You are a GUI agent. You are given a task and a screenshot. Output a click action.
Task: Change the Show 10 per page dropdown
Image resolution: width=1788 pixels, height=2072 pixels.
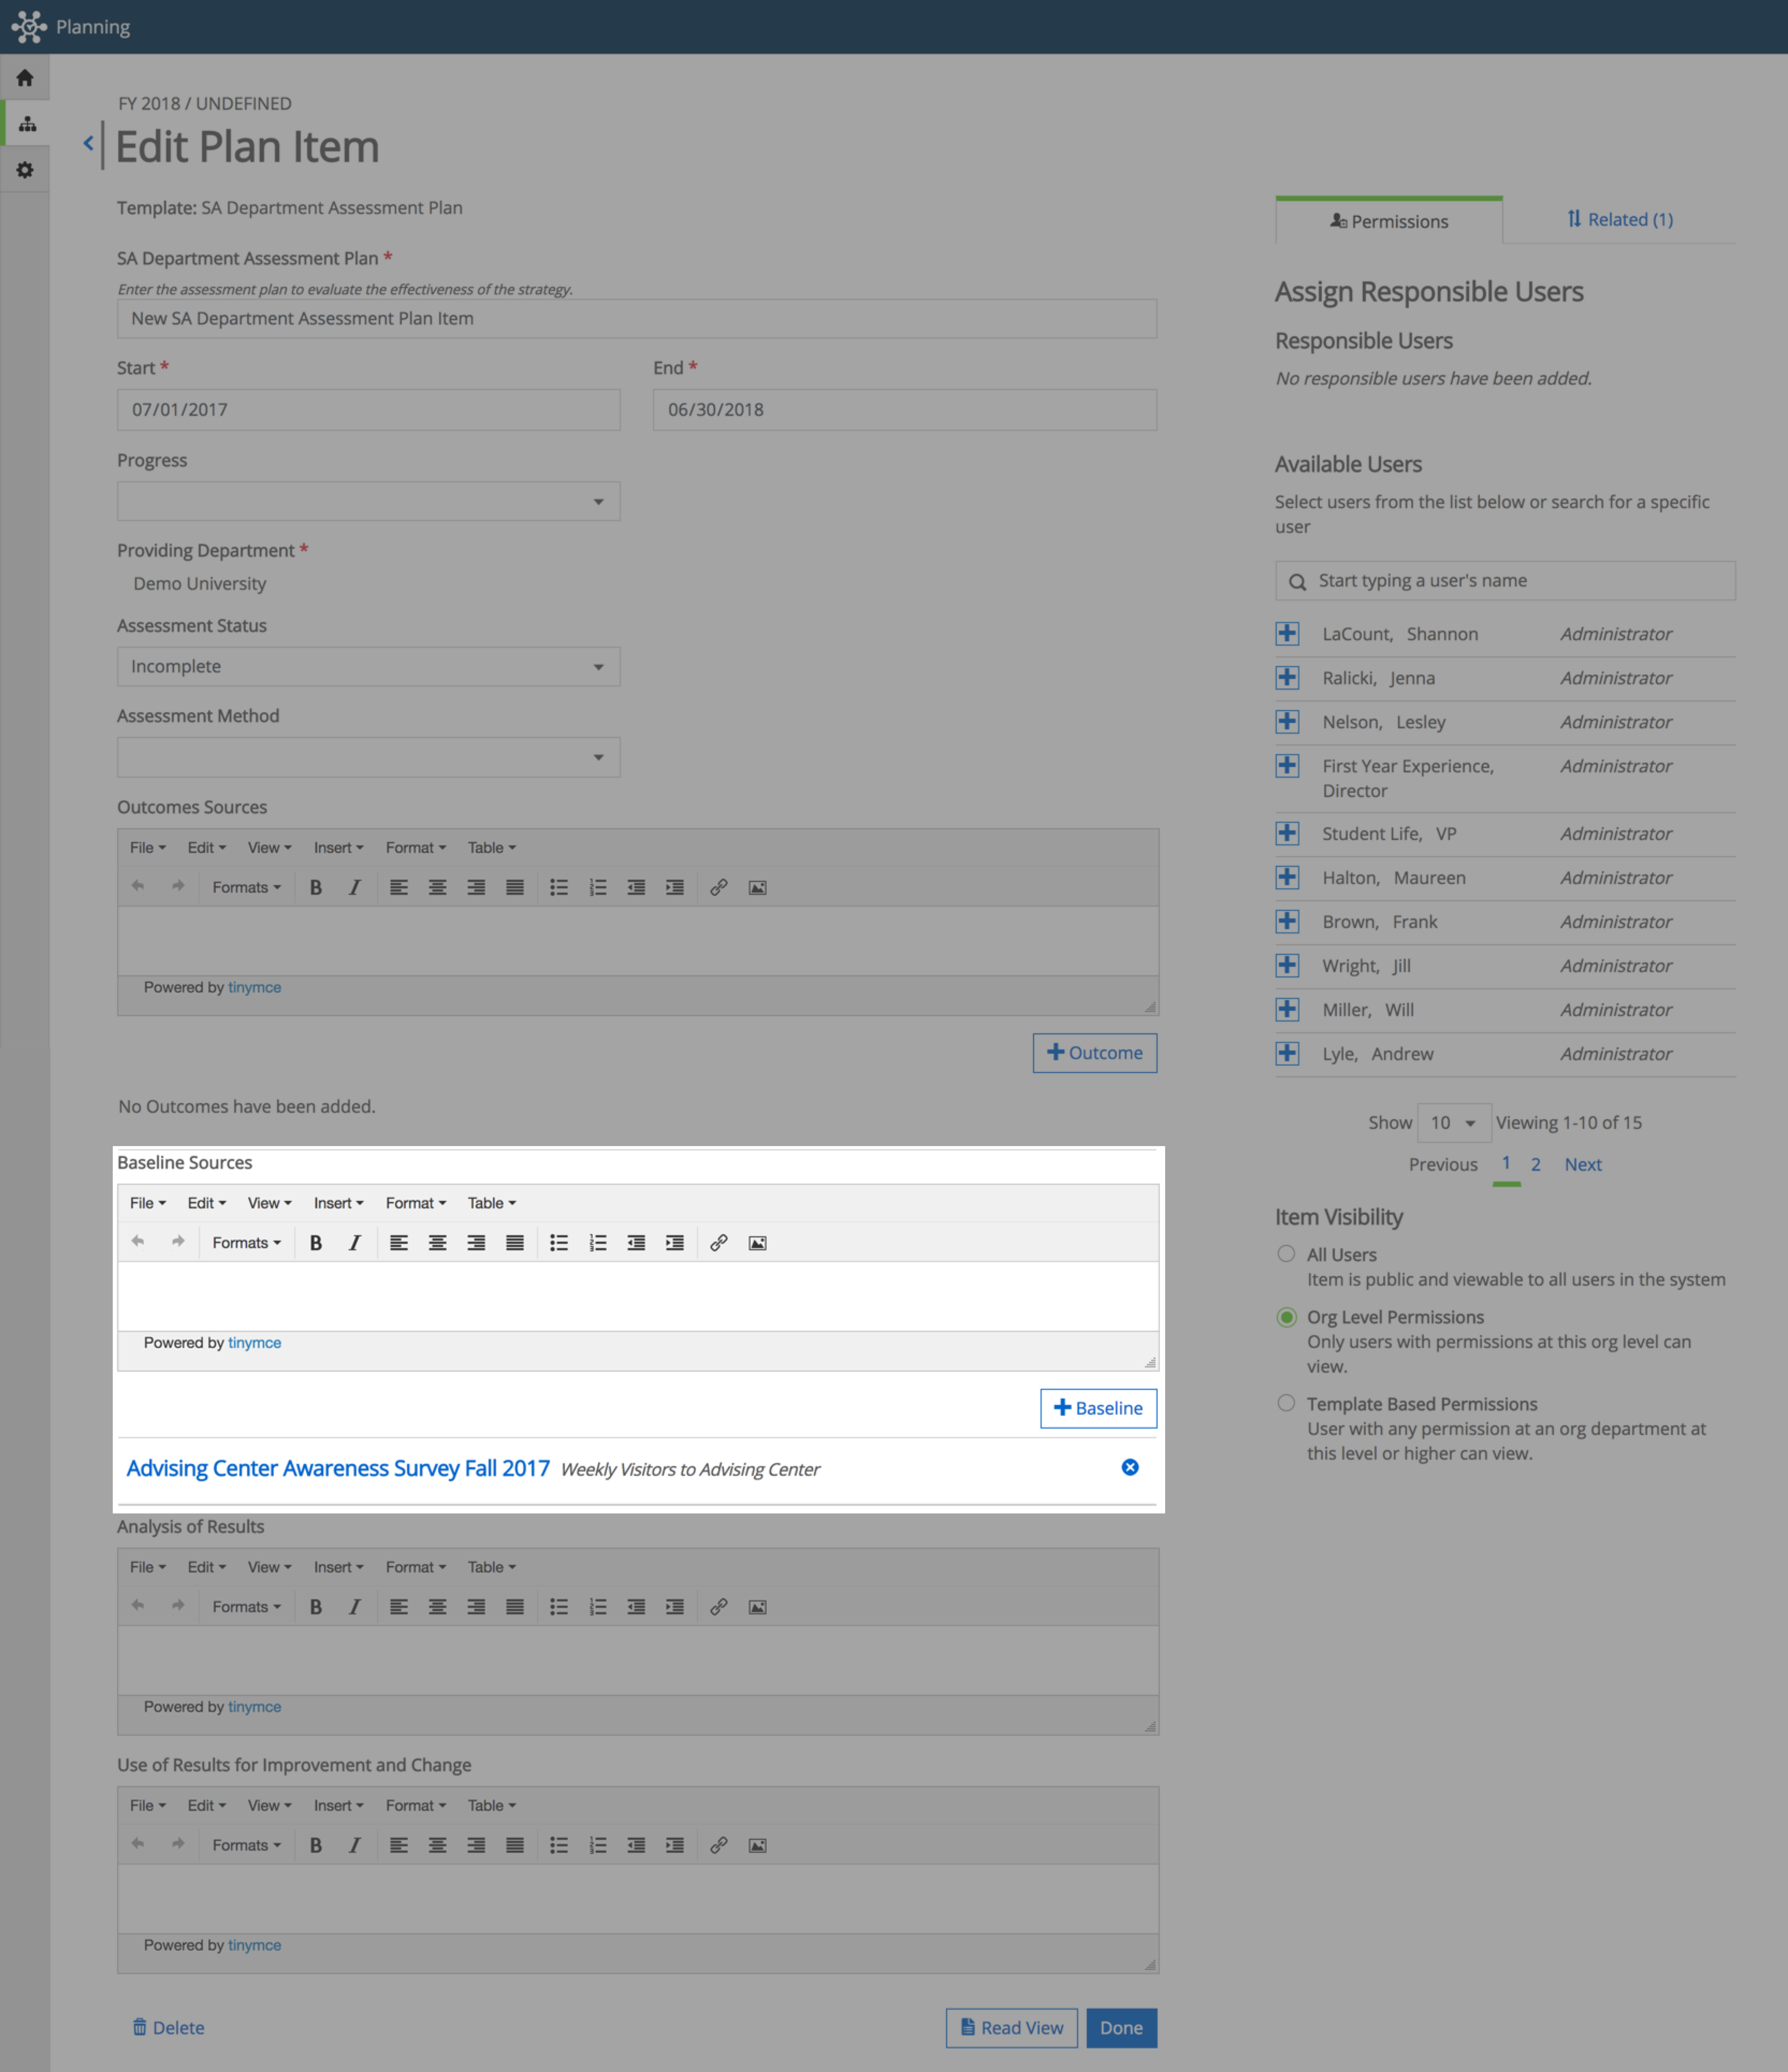tap(1454, 1122)
